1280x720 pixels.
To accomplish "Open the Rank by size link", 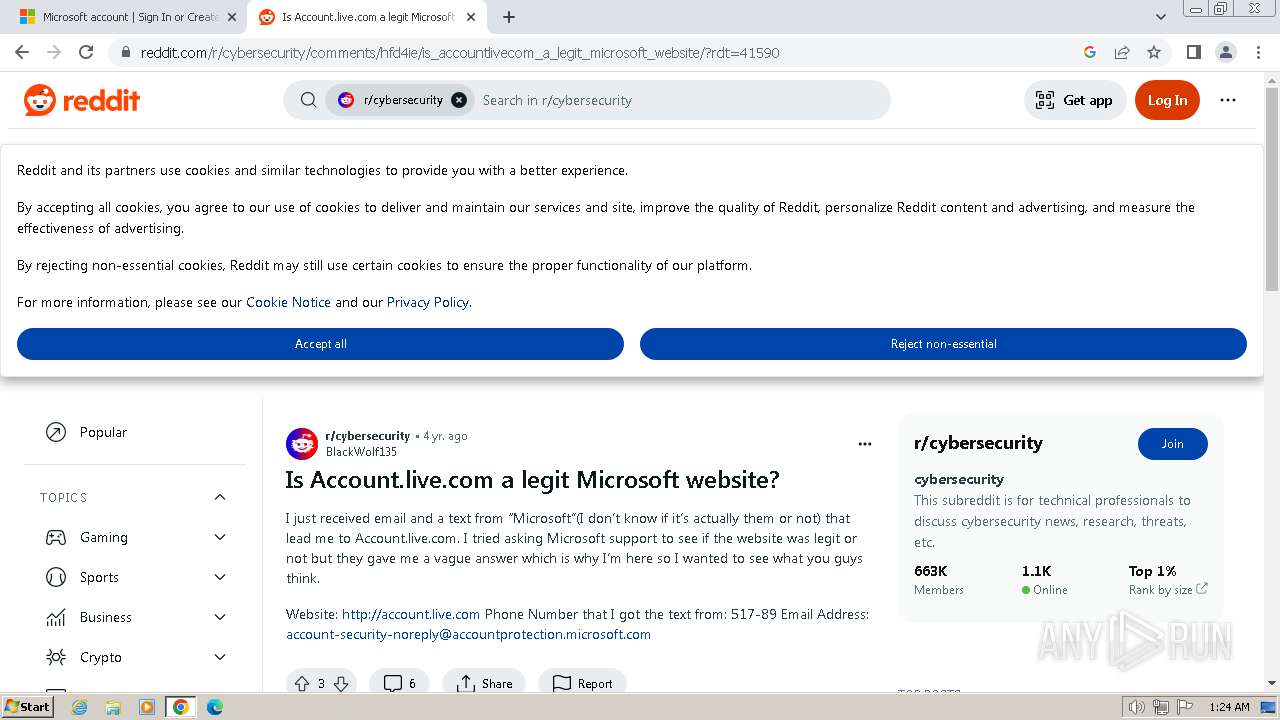I will point(1168,590).
